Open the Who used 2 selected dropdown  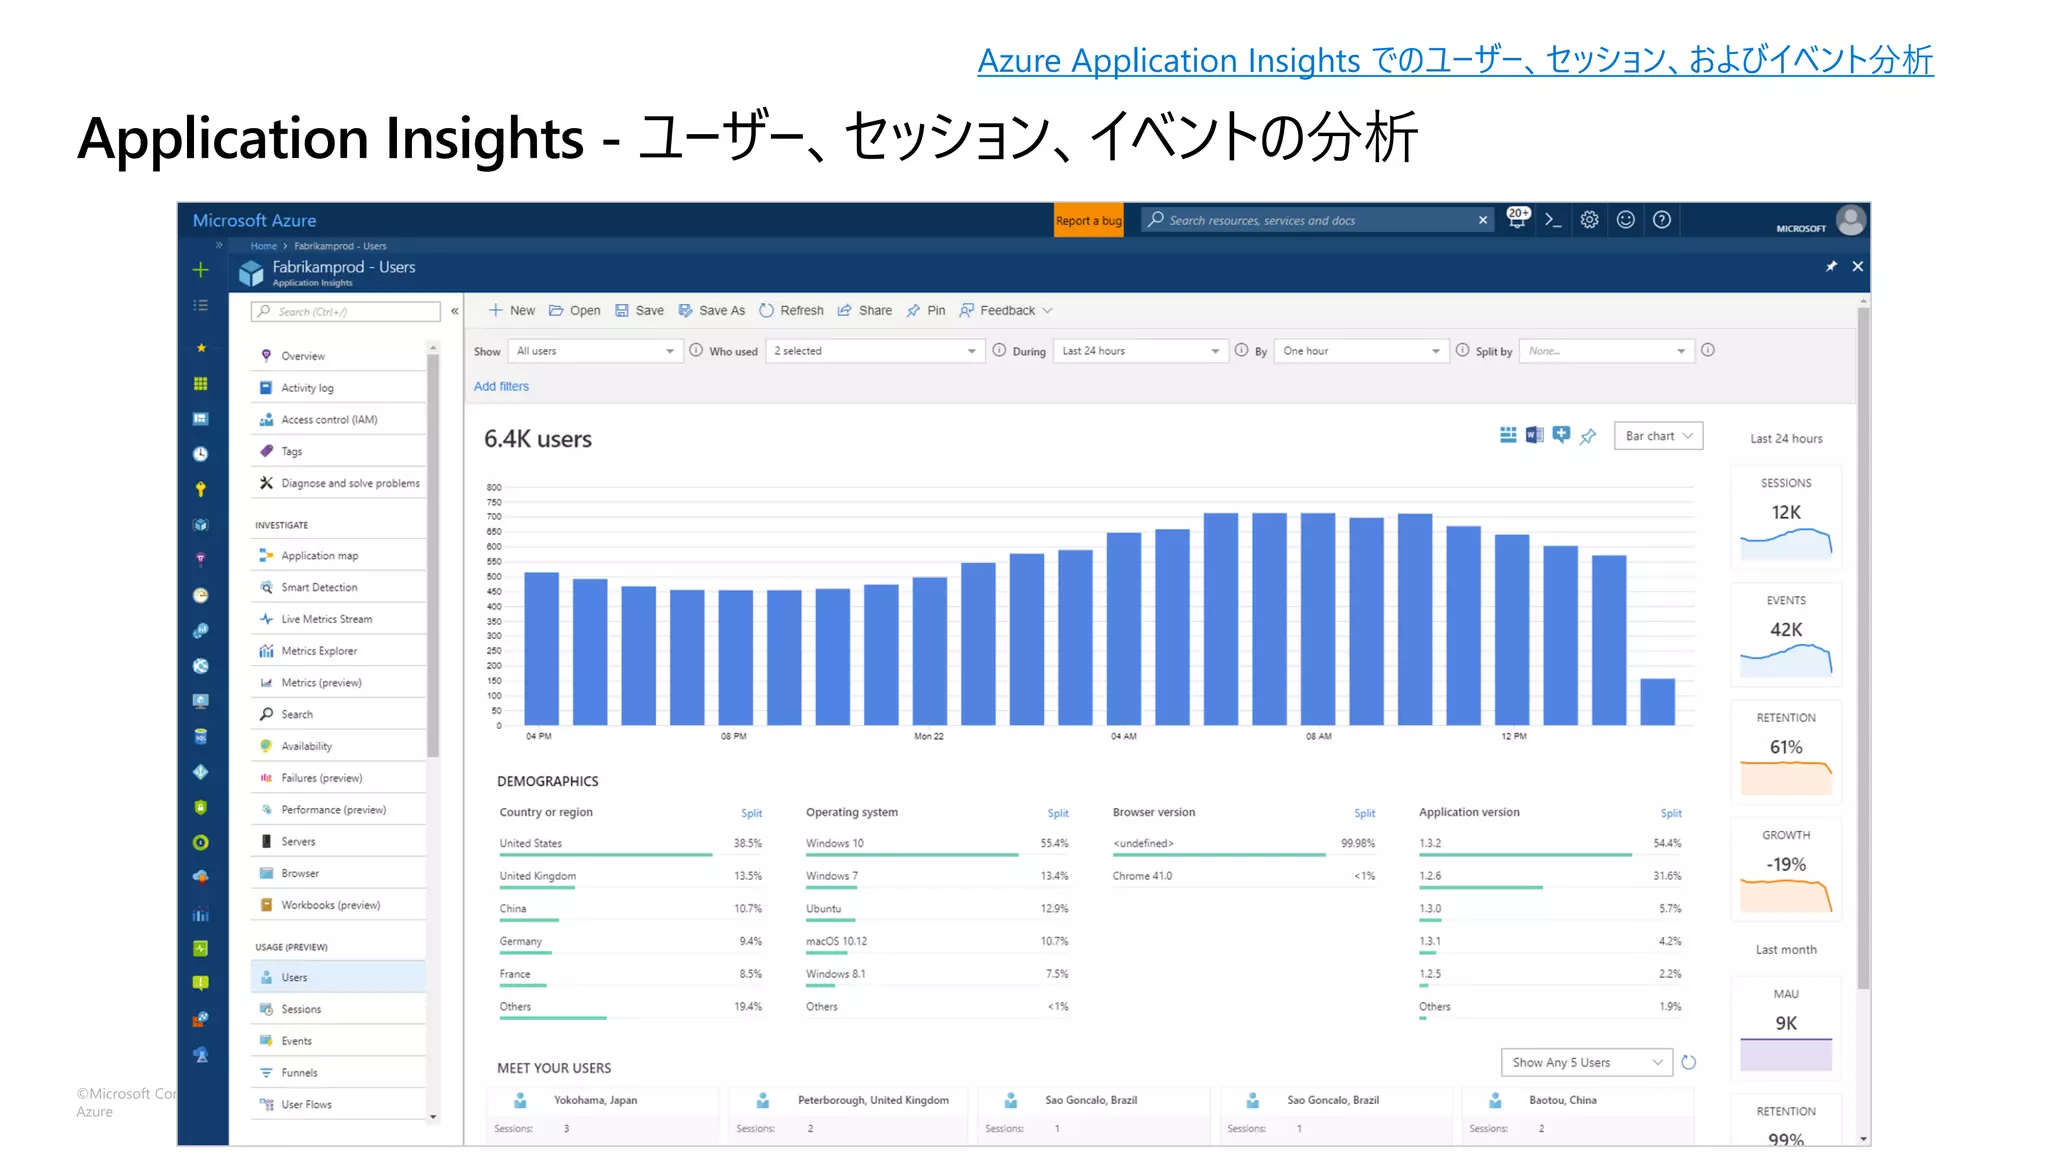click(874, 351)
